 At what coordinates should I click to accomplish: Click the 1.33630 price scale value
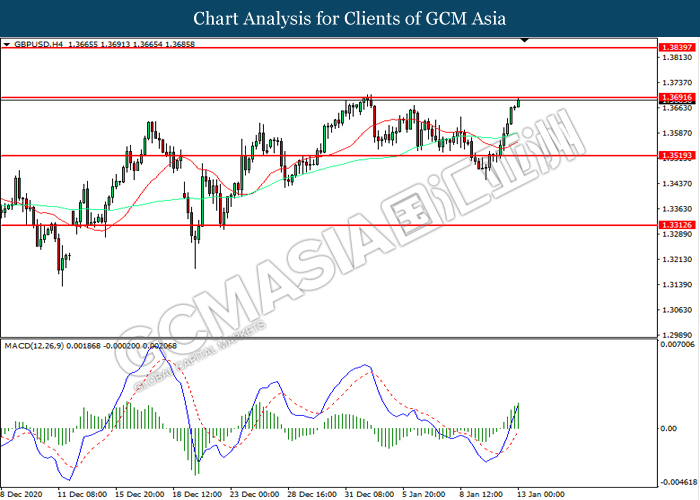(678, 209)
